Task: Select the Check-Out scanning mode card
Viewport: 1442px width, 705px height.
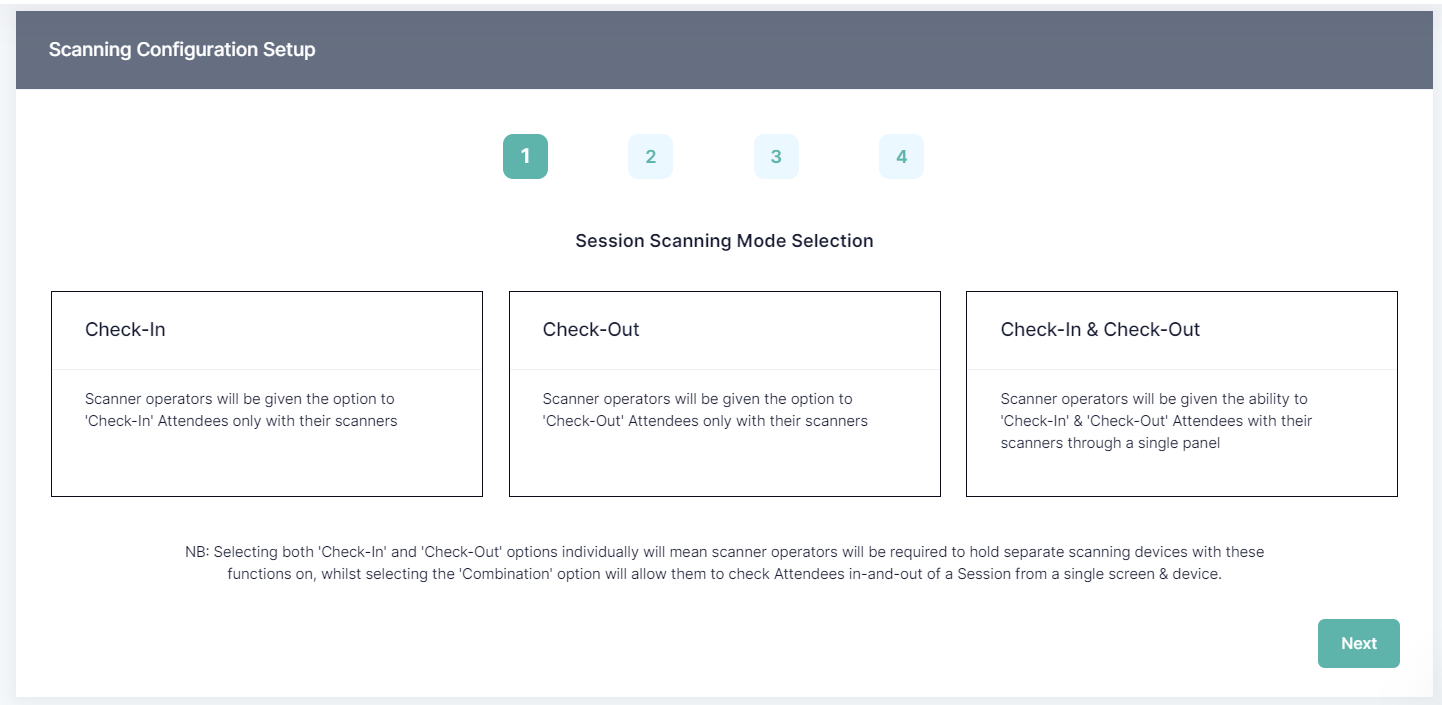Action: pyautogui.click(x=724, y=394)
